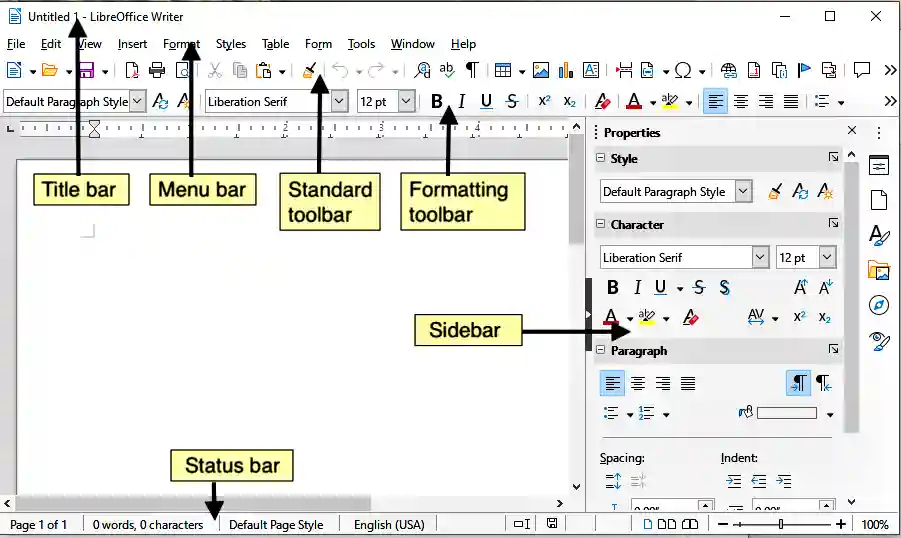
Task: Toggle left-to-right paragraph direction in sidebar
Action: [798, 383]
